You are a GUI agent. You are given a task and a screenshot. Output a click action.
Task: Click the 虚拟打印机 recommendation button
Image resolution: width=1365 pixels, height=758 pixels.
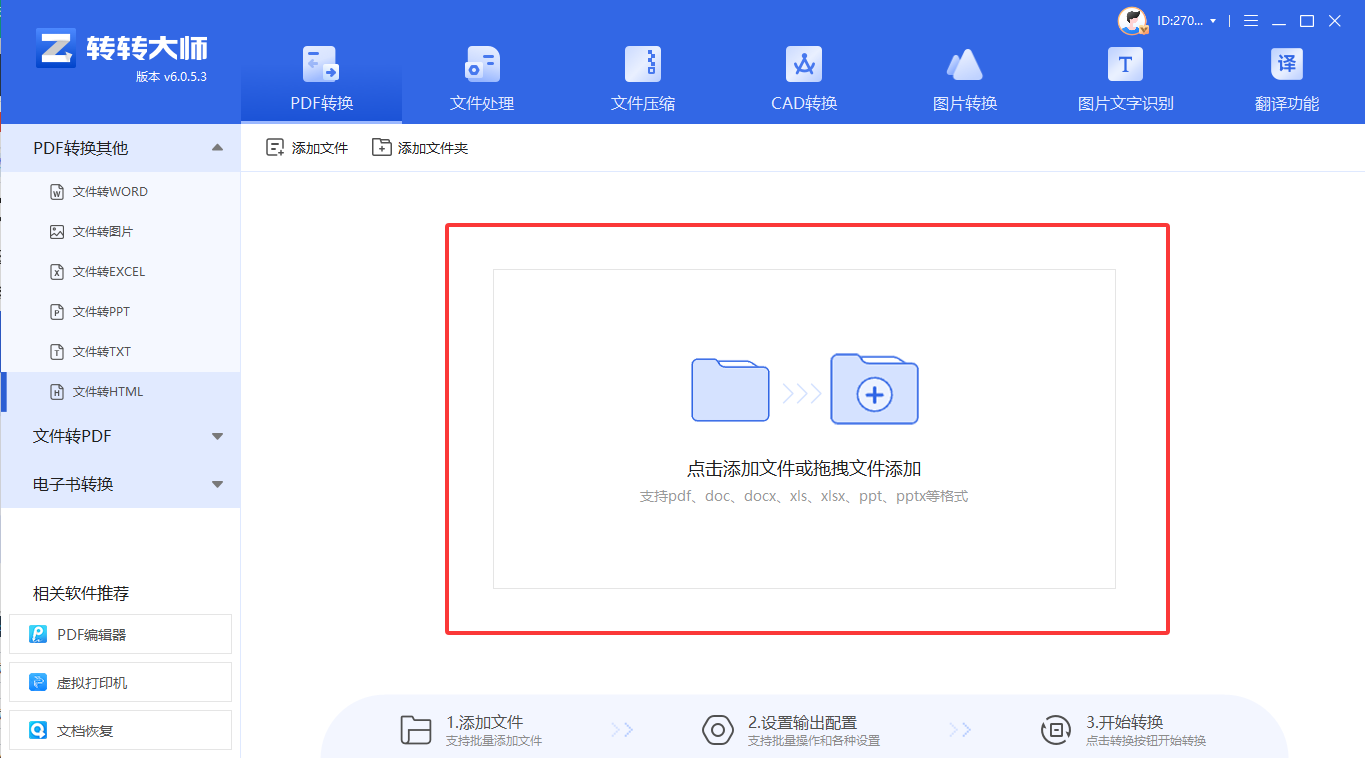pos(120,682)
